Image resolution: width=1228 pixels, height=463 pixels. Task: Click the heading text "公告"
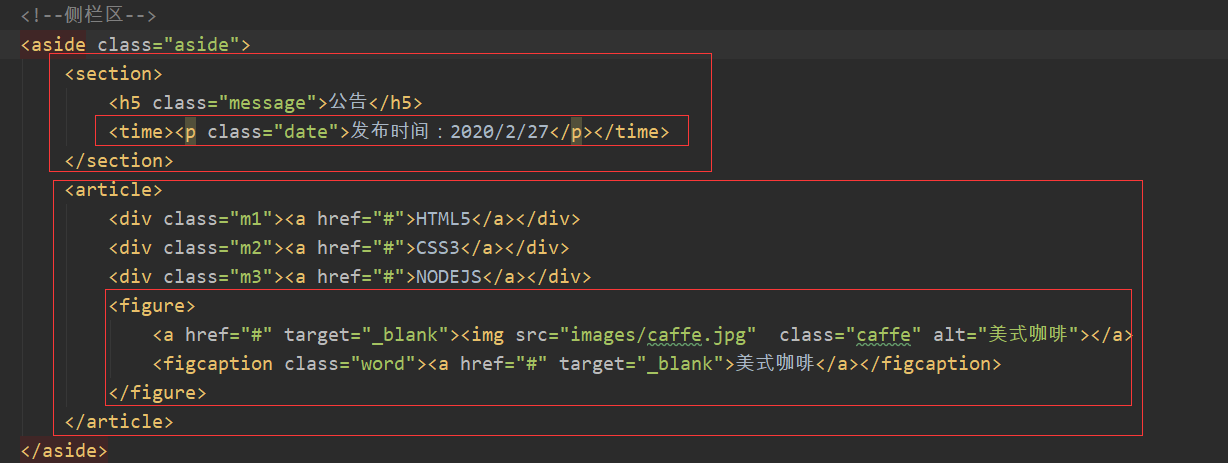coord(348,103)
